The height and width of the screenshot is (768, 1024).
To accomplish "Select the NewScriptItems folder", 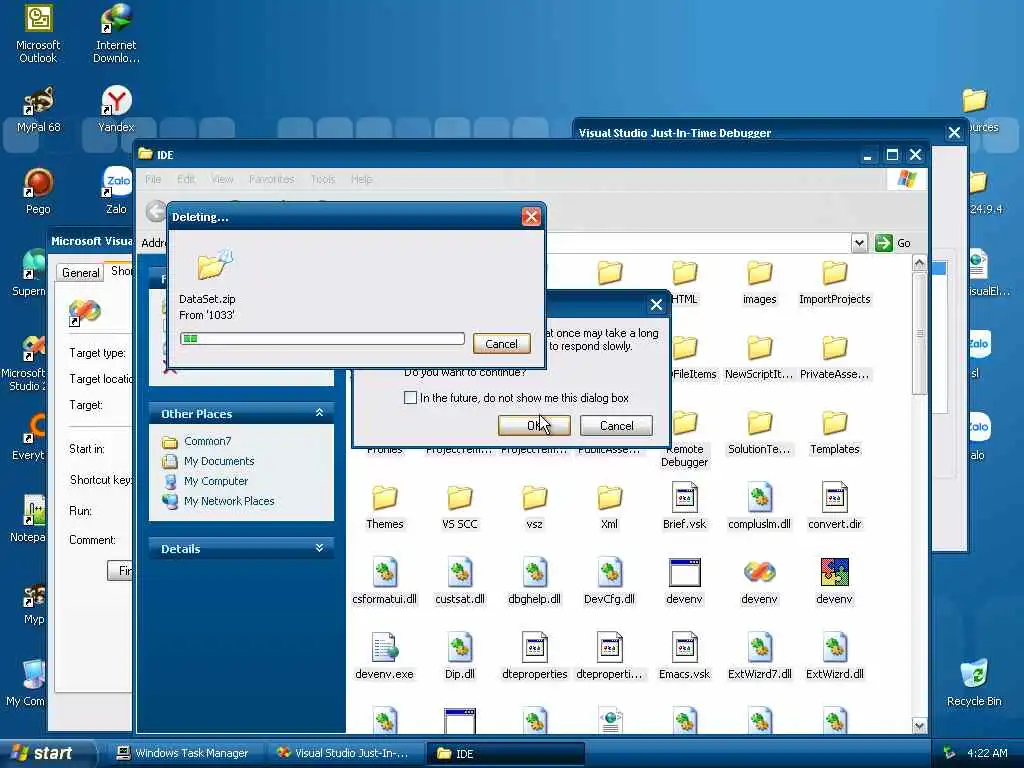I will tap(760, 357).
